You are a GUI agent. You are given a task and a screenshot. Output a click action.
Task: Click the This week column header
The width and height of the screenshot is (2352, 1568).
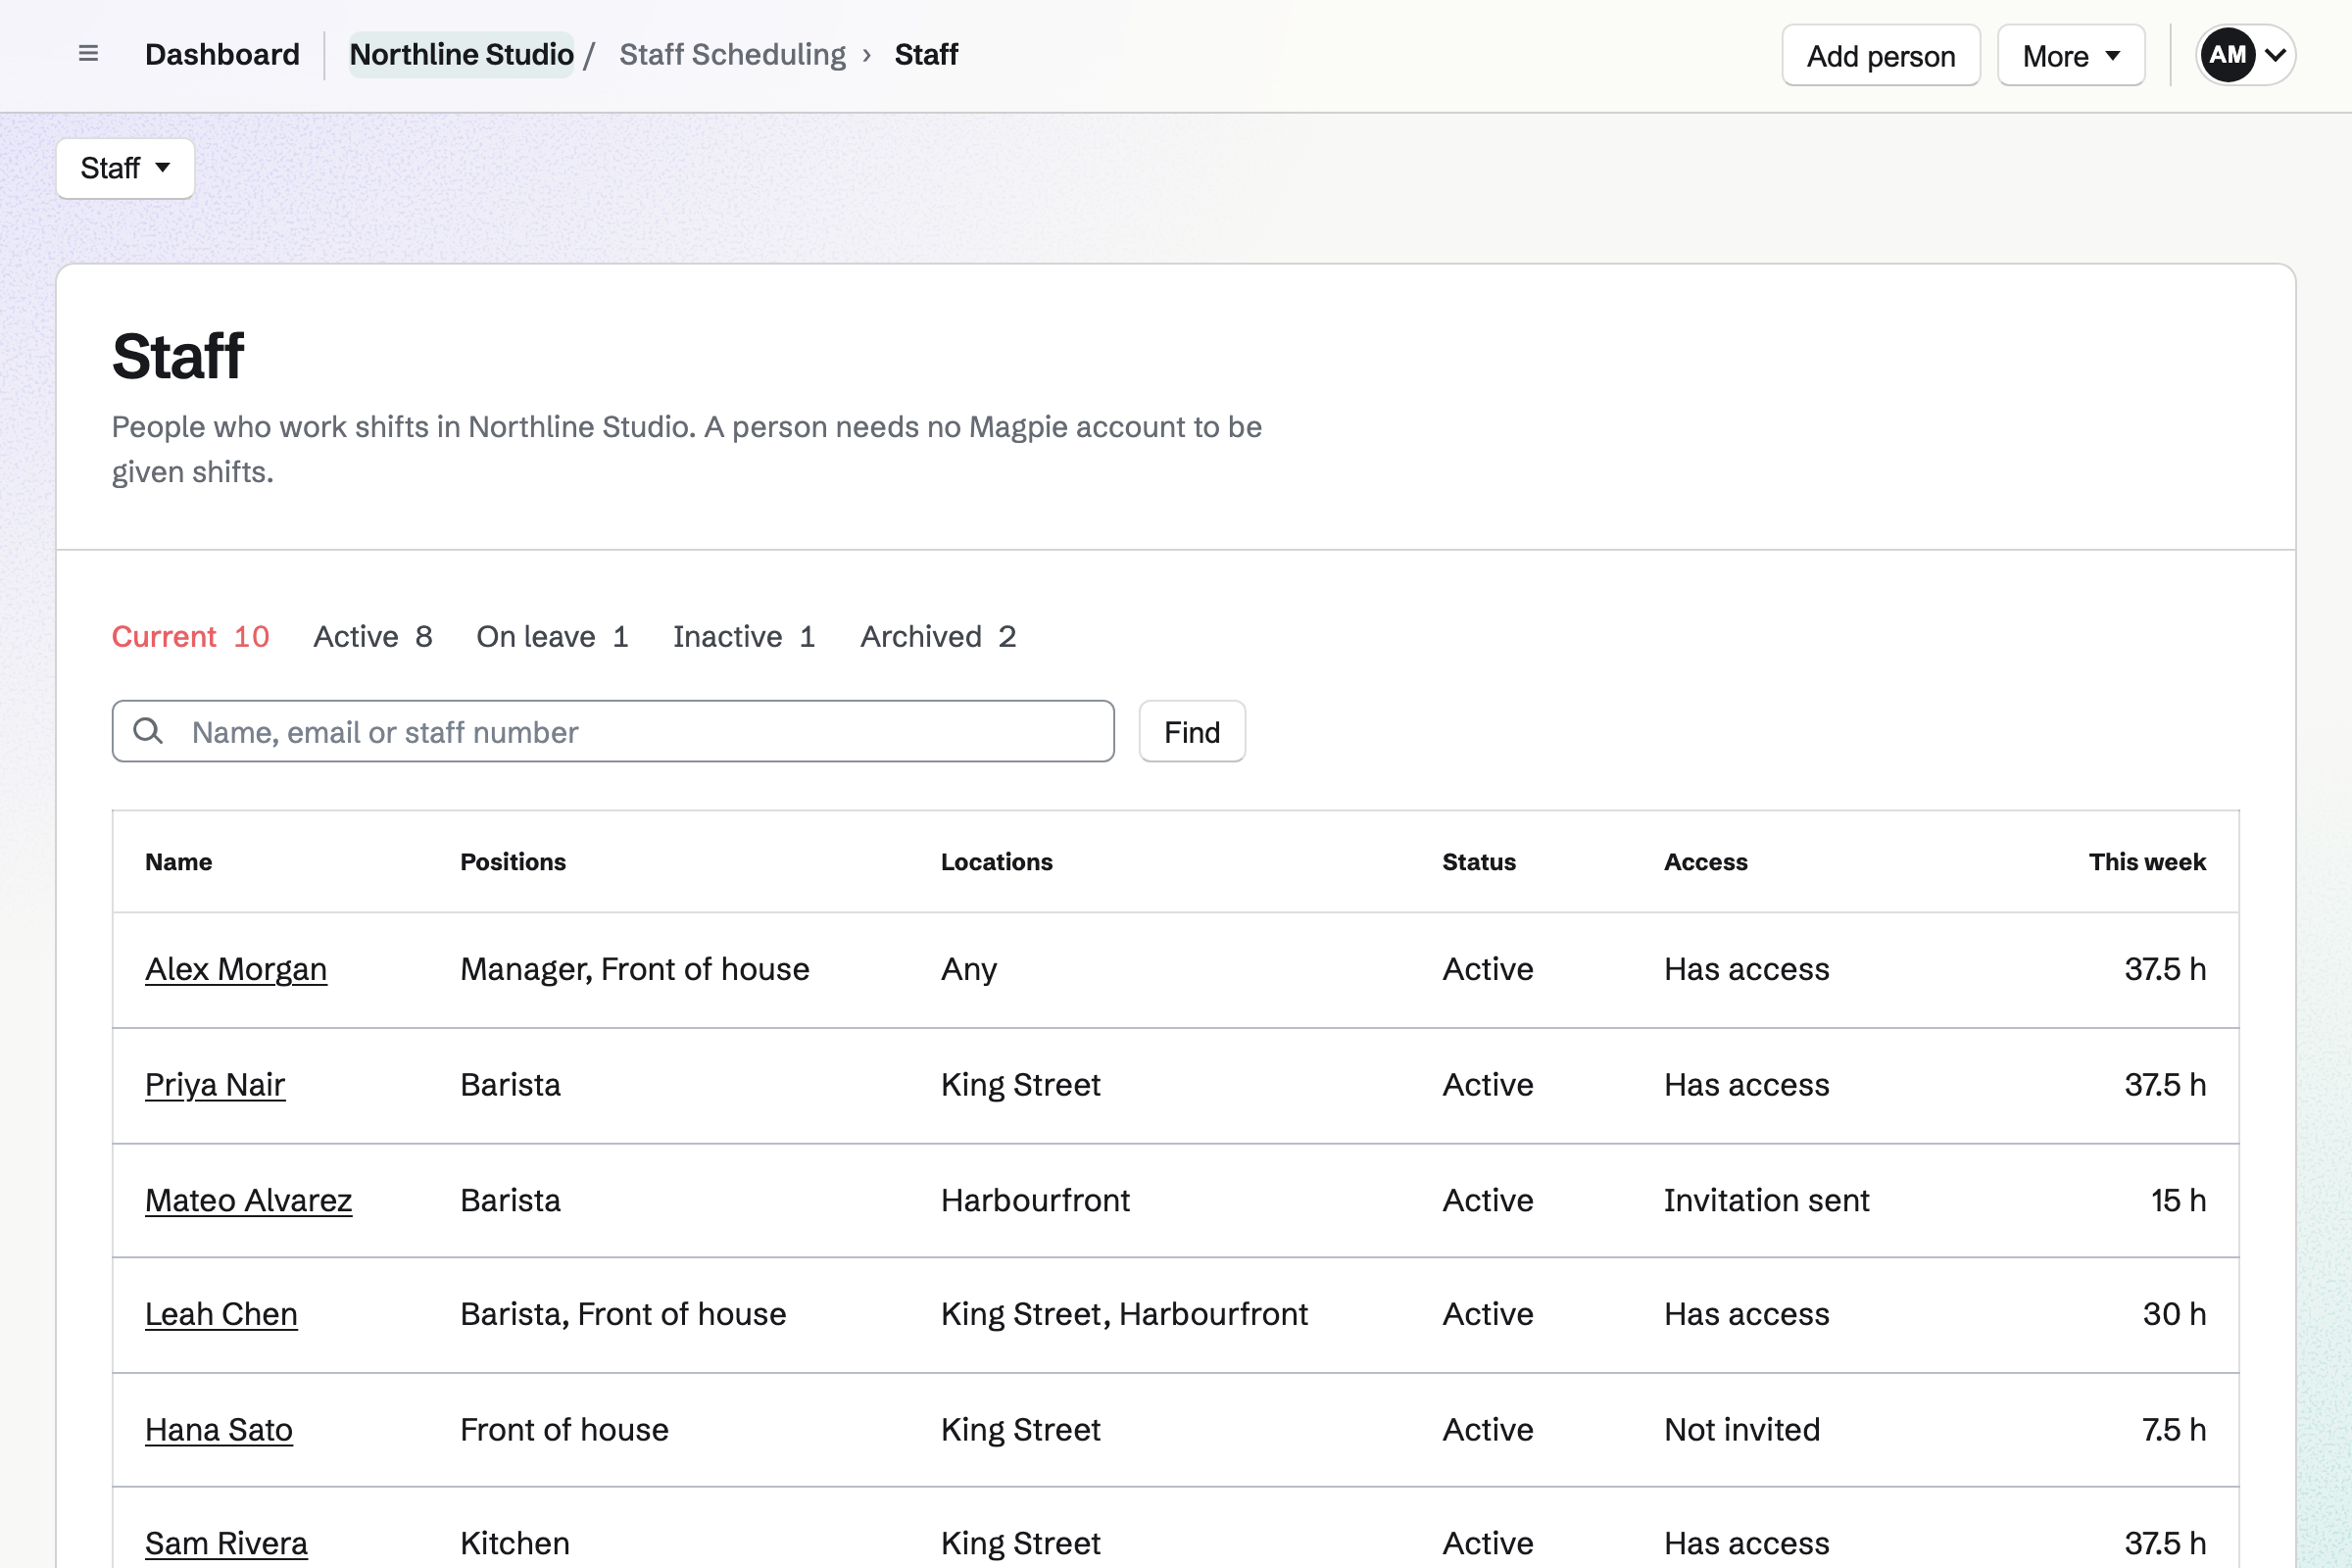tap(2147, 862)
